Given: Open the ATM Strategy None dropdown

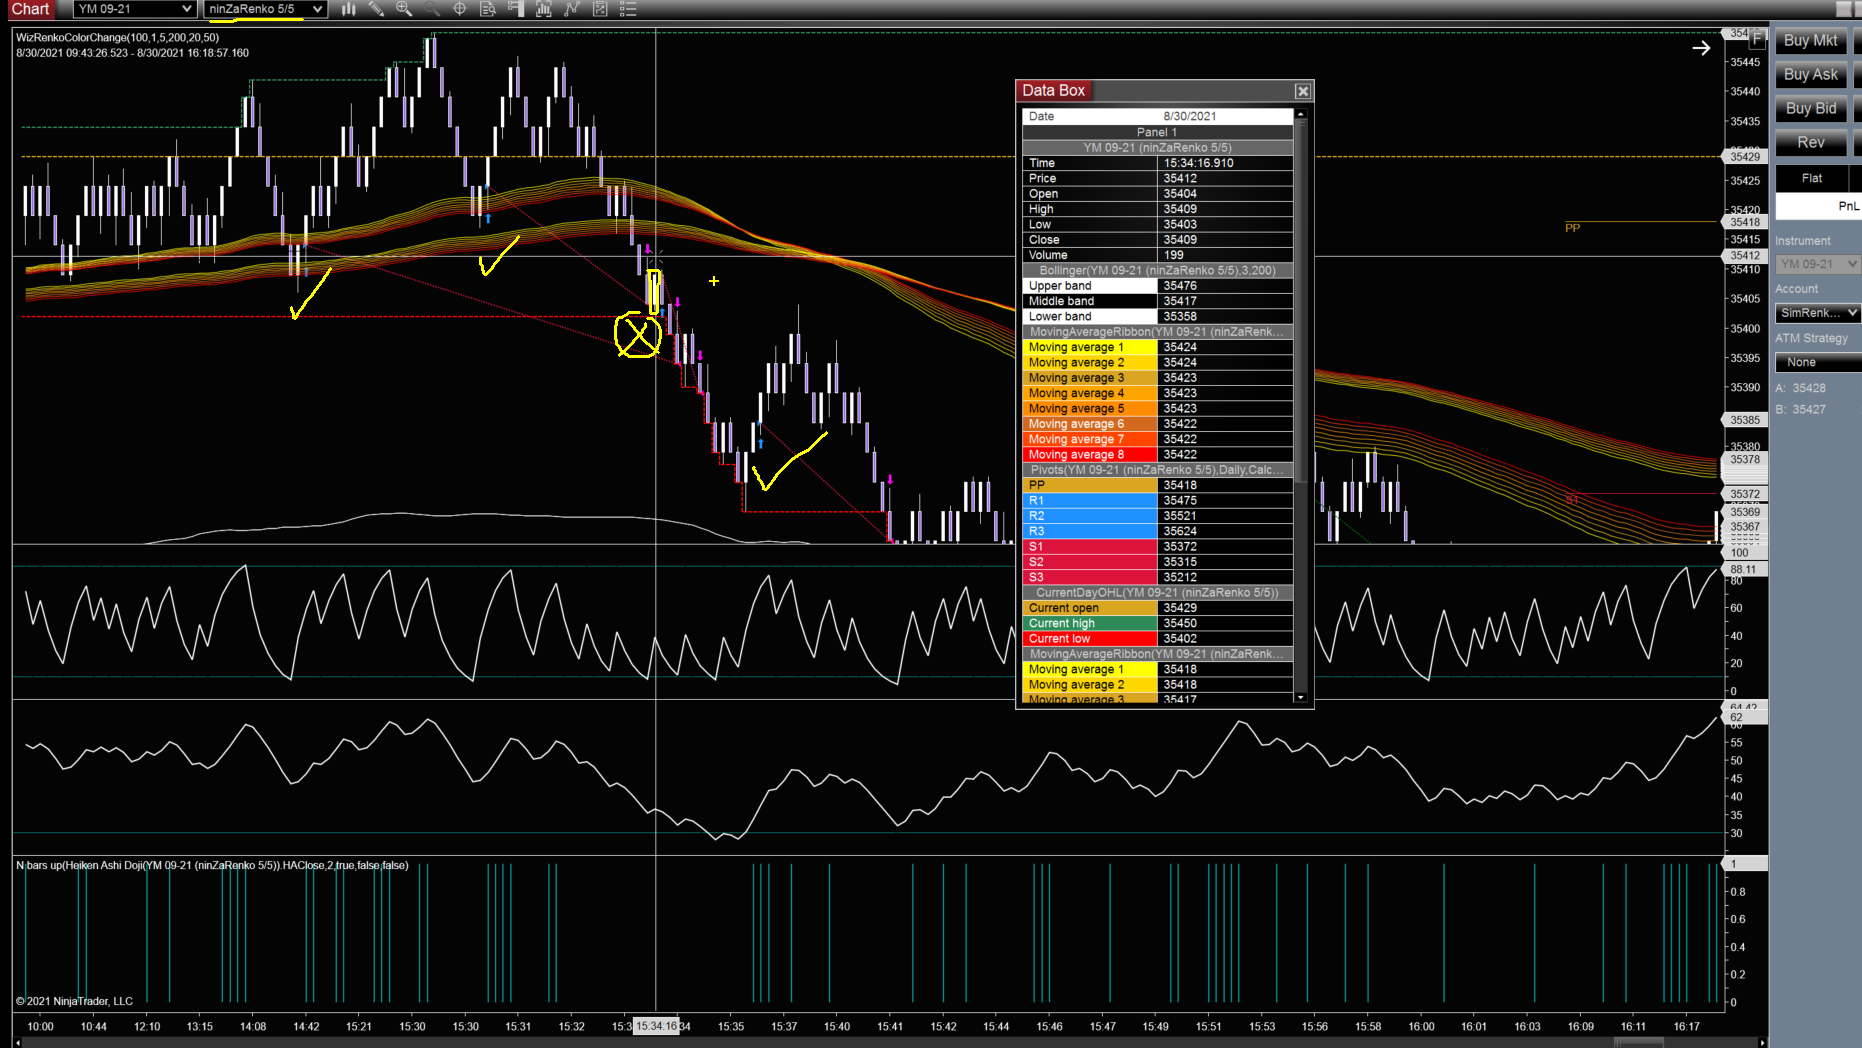Looking at the screenshot, I should click(1817, 362).
